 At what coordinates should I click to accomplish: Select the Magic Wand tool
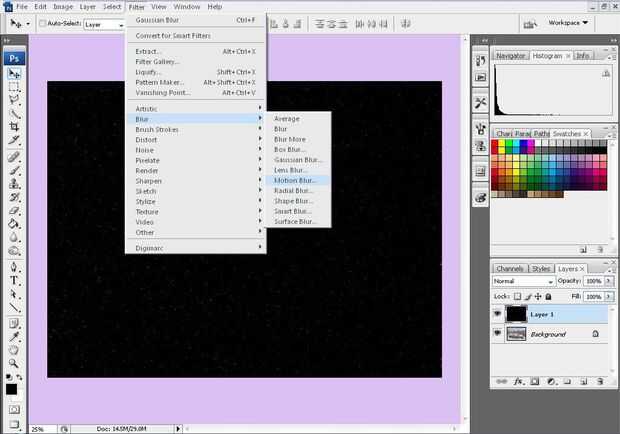[x=14, y=113]
